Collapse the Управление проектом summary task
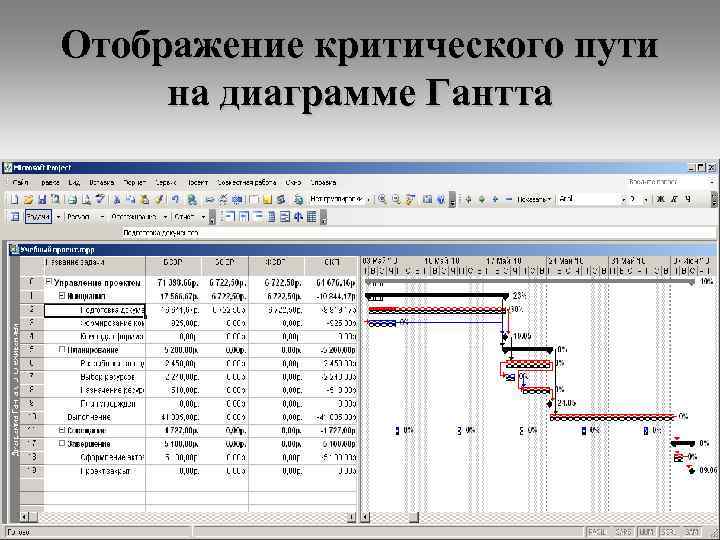Image resolution: width=720 pixels, height=540 pixels. pyautogui.click(x=48, y=282)
